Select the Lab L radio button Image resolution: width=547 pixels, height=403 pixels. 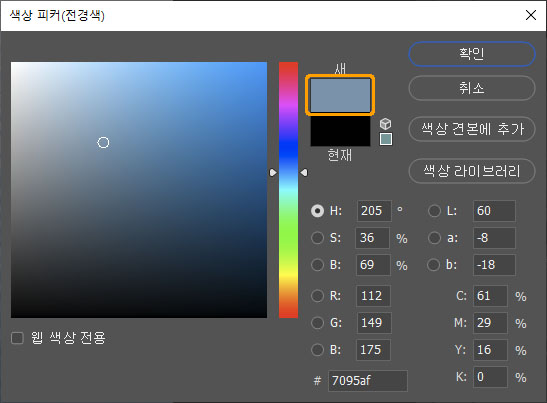coord(434,211)
